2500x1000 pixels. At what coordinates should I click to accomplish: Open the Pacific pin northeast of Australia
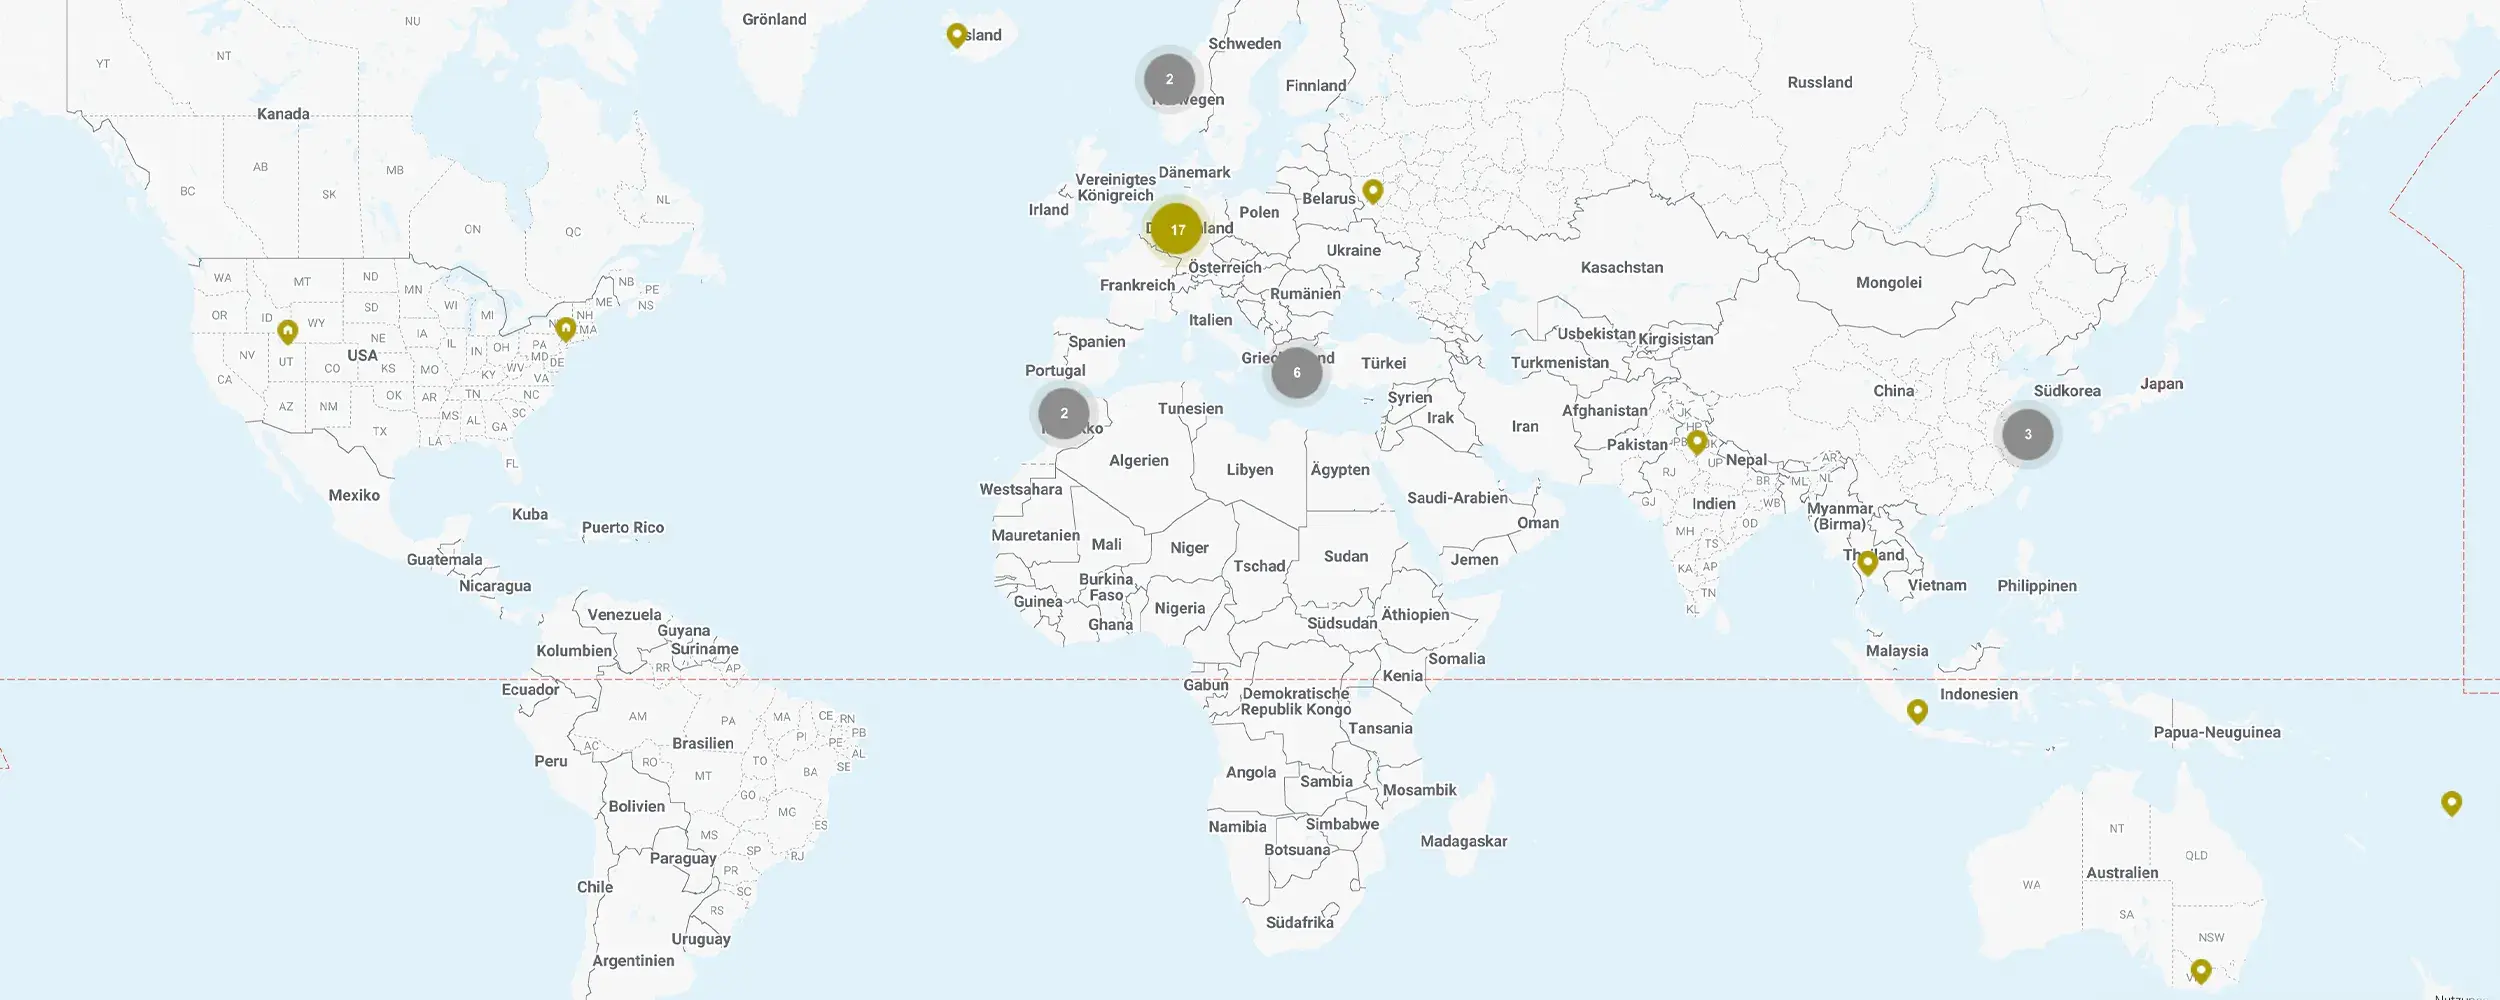(x=2451, y=803)
